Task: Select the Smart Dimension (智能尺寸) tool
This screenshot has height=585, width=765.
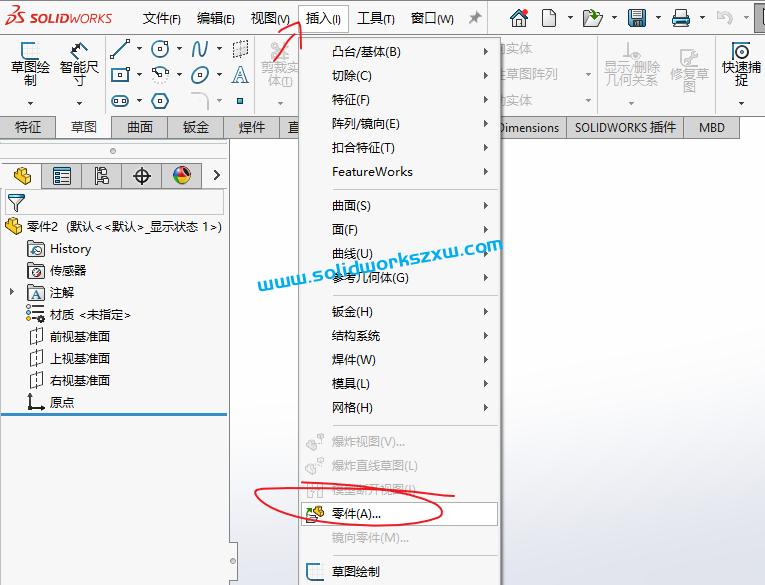Action: 79,64
